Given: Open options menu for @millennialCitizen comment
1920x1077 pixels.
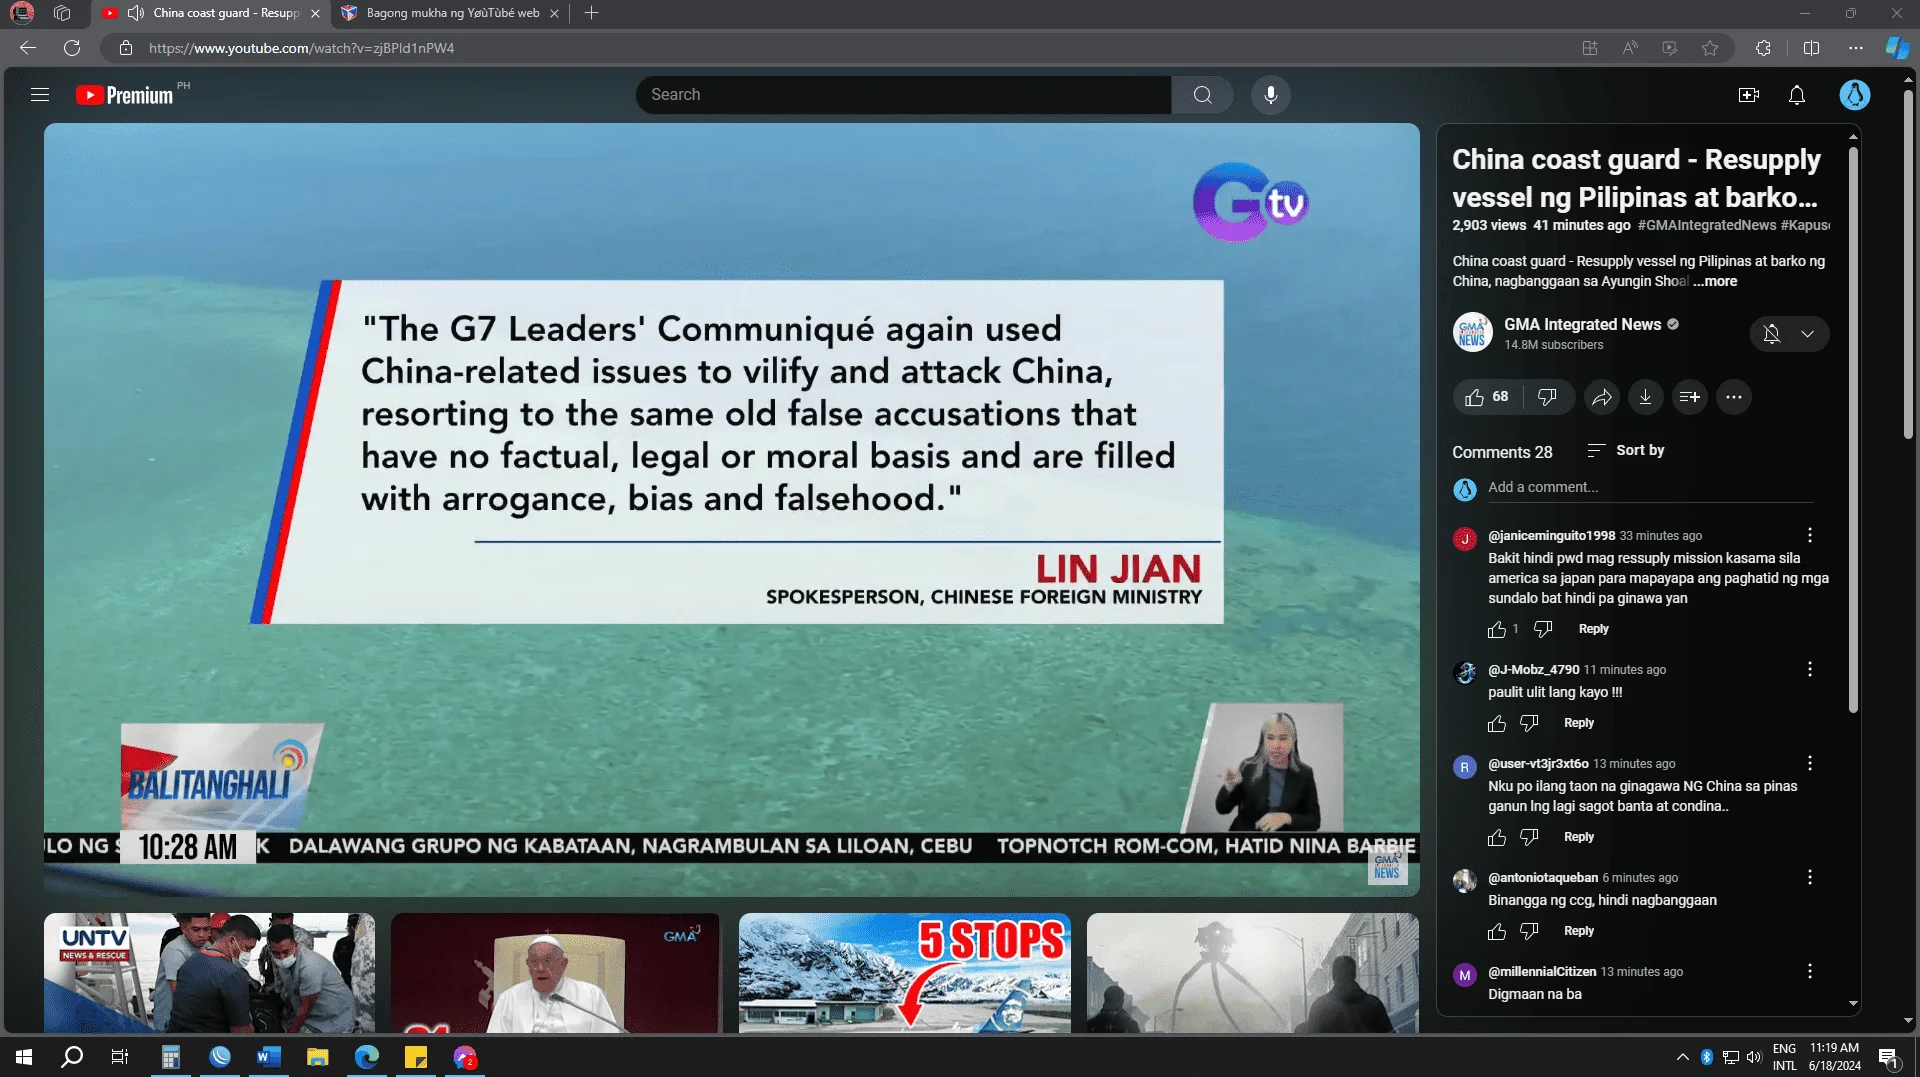Looking at the screenshot, I should (1809, 971).
